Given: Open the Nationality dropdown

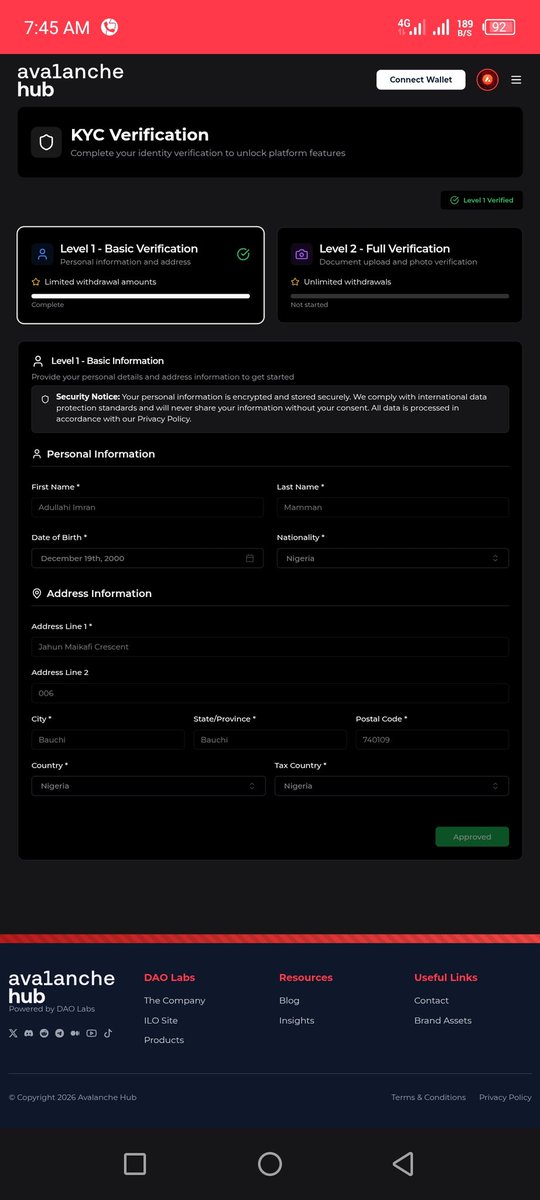Looking at the screenshot, I should click(x=392, y=558).
